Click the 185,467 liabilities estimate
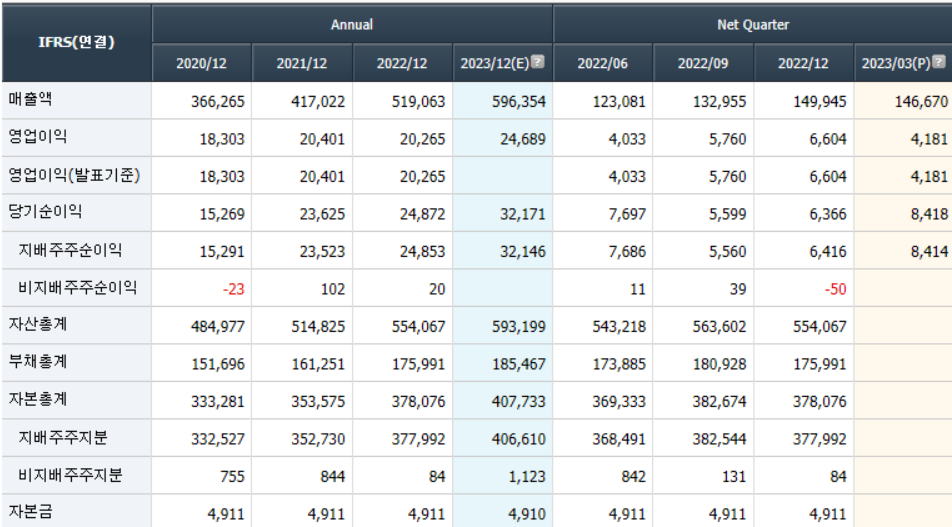 click(x=519, y=364)
